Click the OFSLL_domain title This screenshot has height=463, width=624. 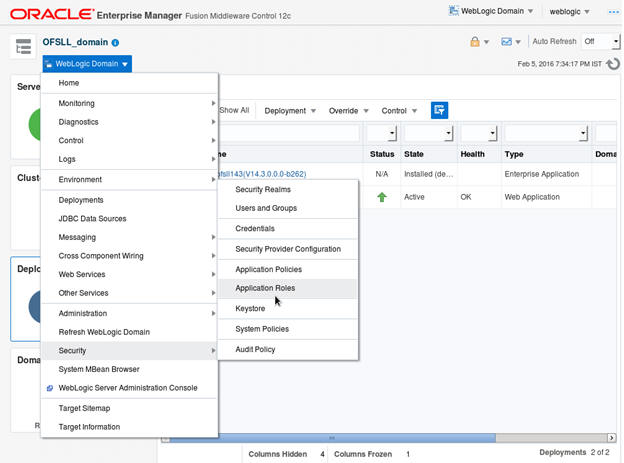[x=75, y=42]
